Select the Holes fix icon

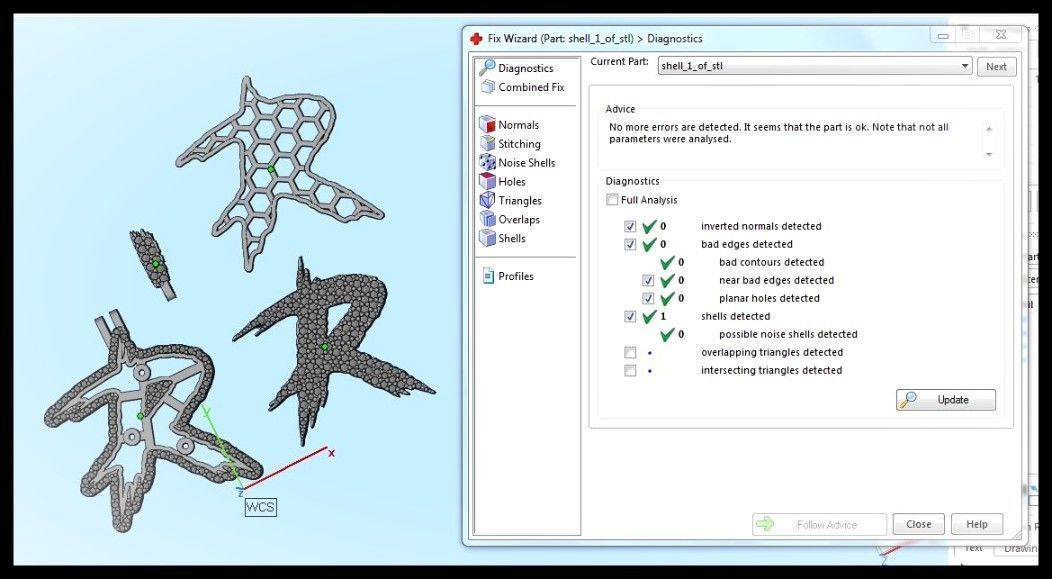487,181
